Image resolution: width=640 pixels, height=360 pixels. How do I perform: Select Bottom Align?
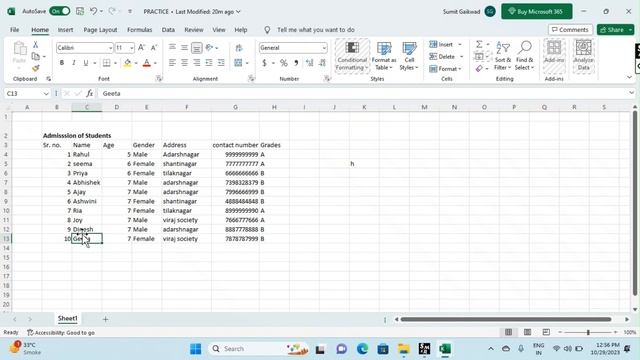[x=197, y=48]
